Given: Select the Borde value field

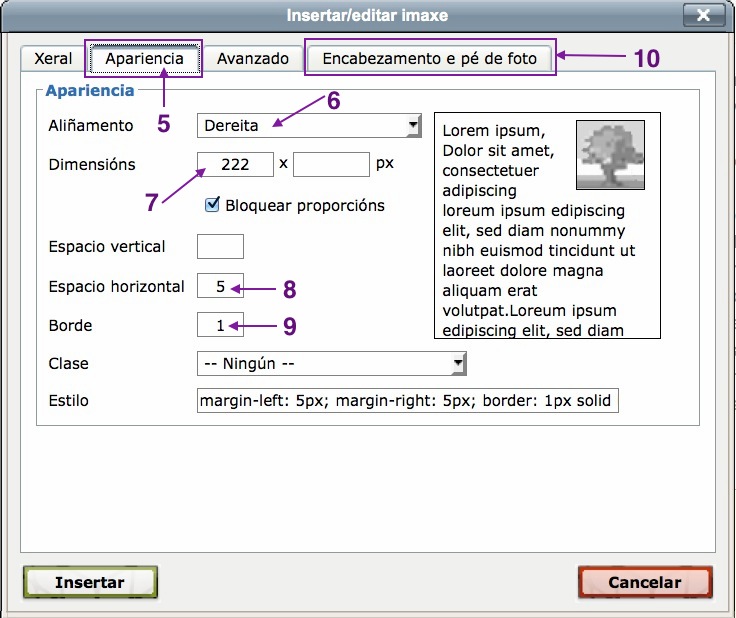Looking at the screenshot, I should tap(220, 326).
